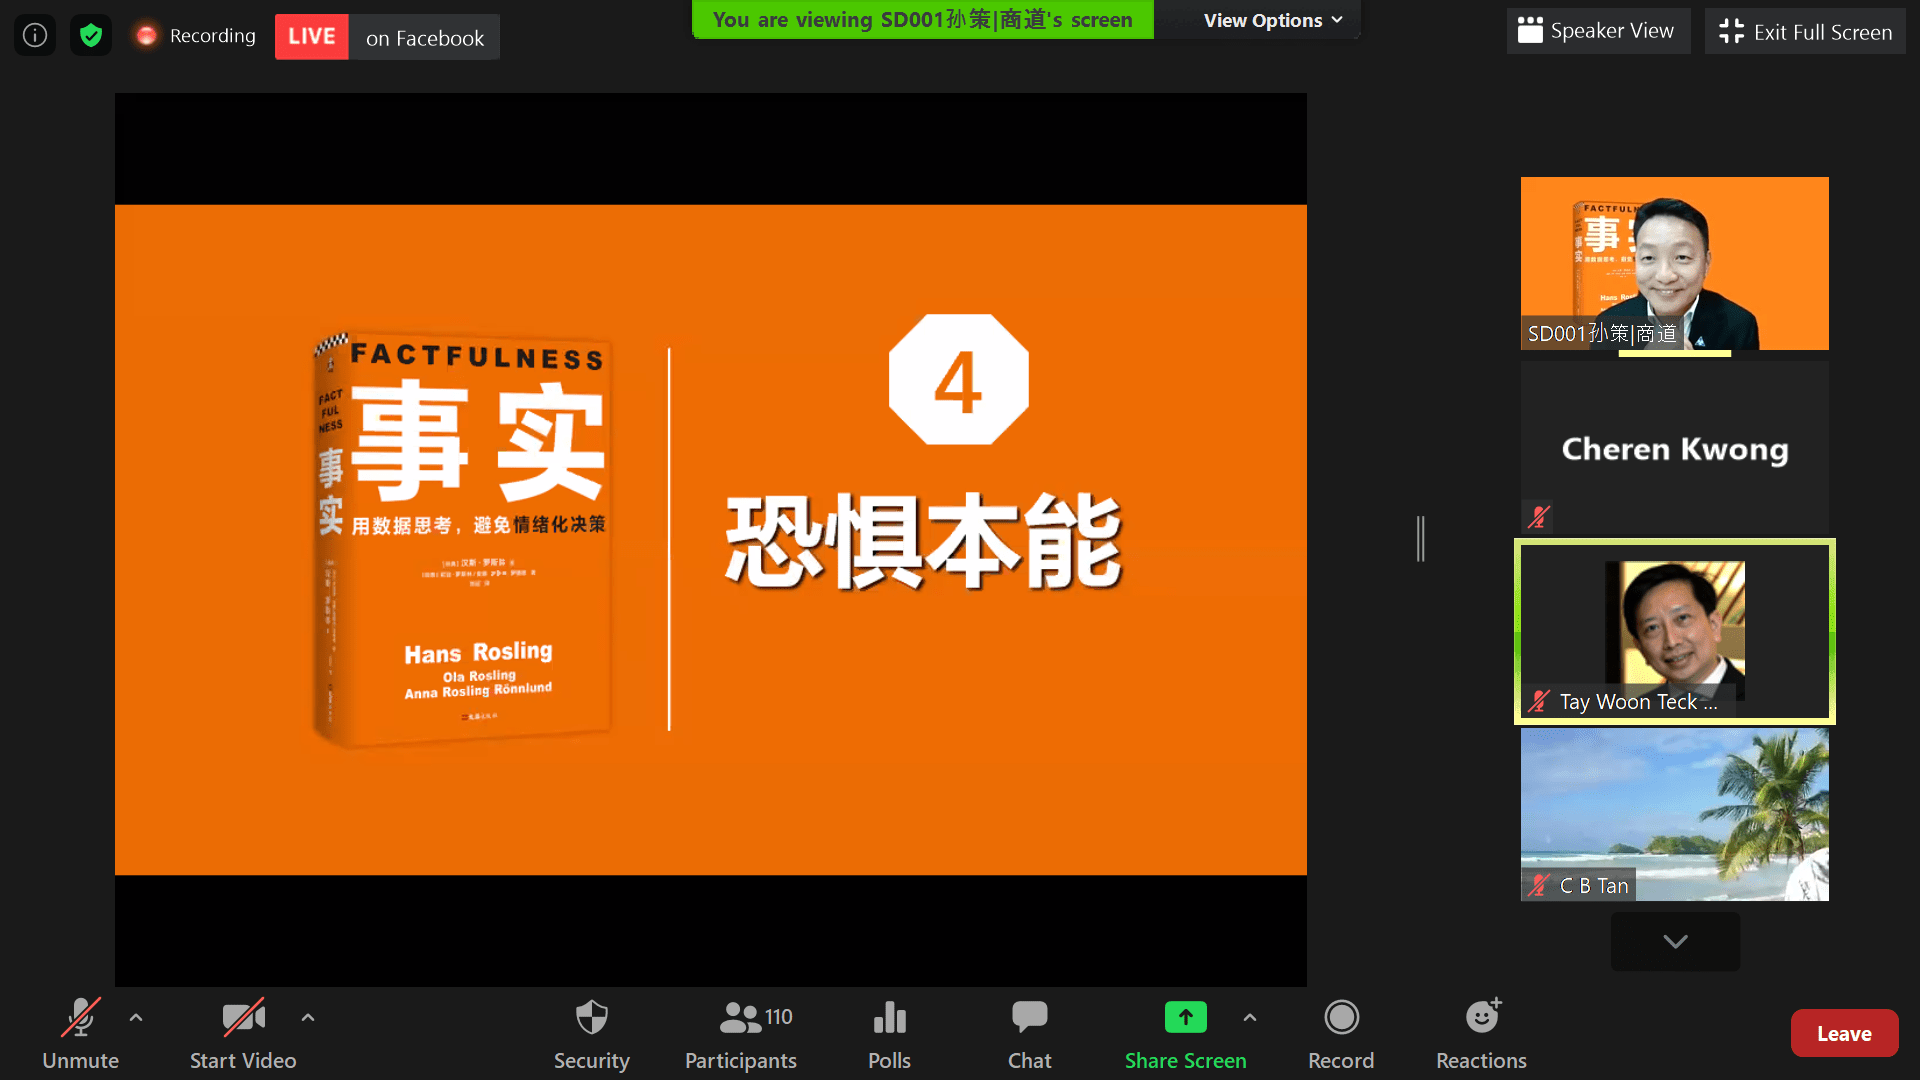
Task: Expand share options arrow beside Share Screen
Action: pyautogui.click(x=1250, y=1018)
